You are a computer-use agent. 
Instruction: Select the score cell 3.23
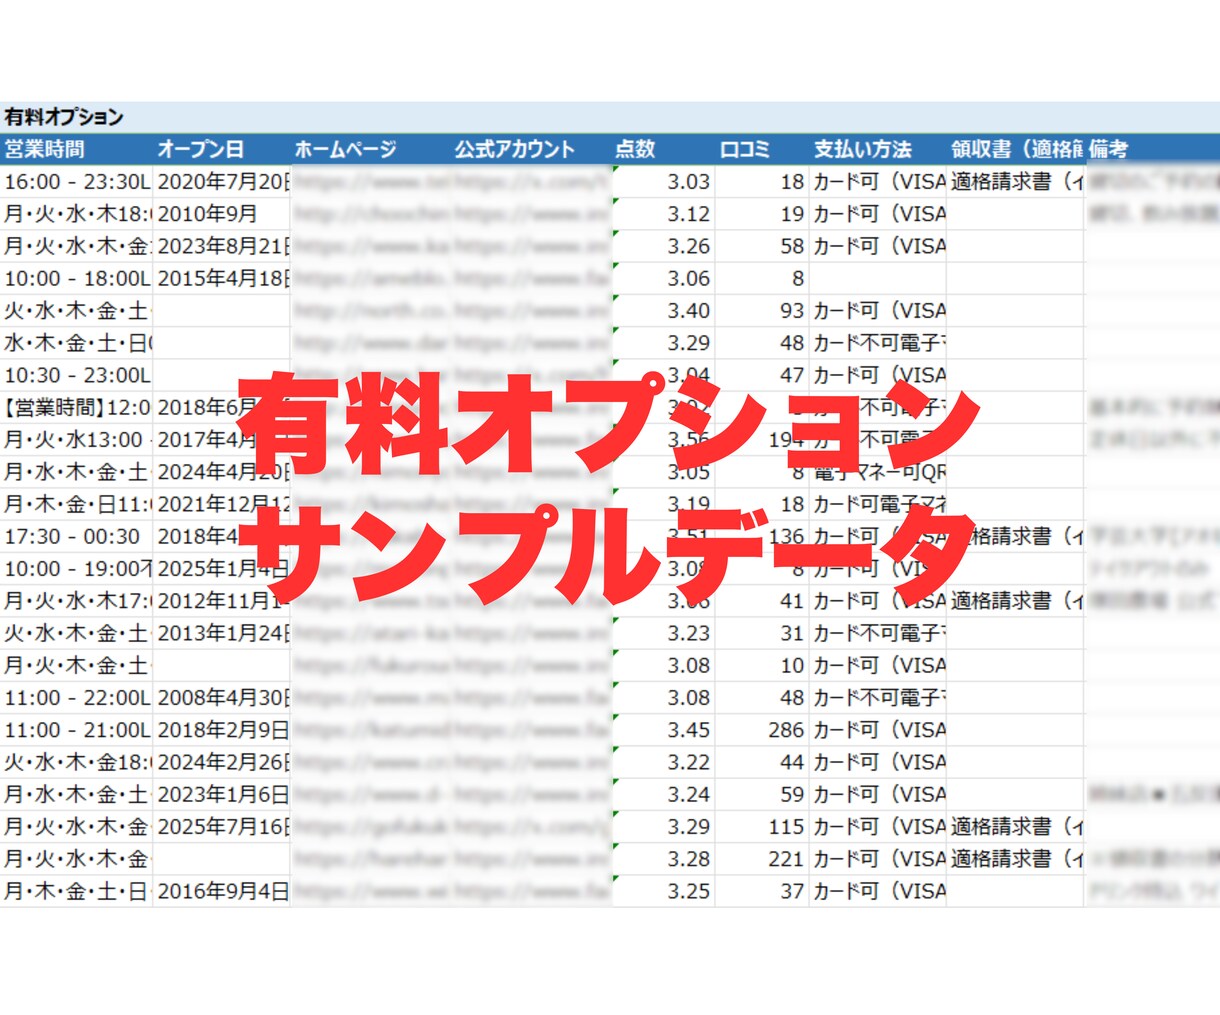click(663, 633)
